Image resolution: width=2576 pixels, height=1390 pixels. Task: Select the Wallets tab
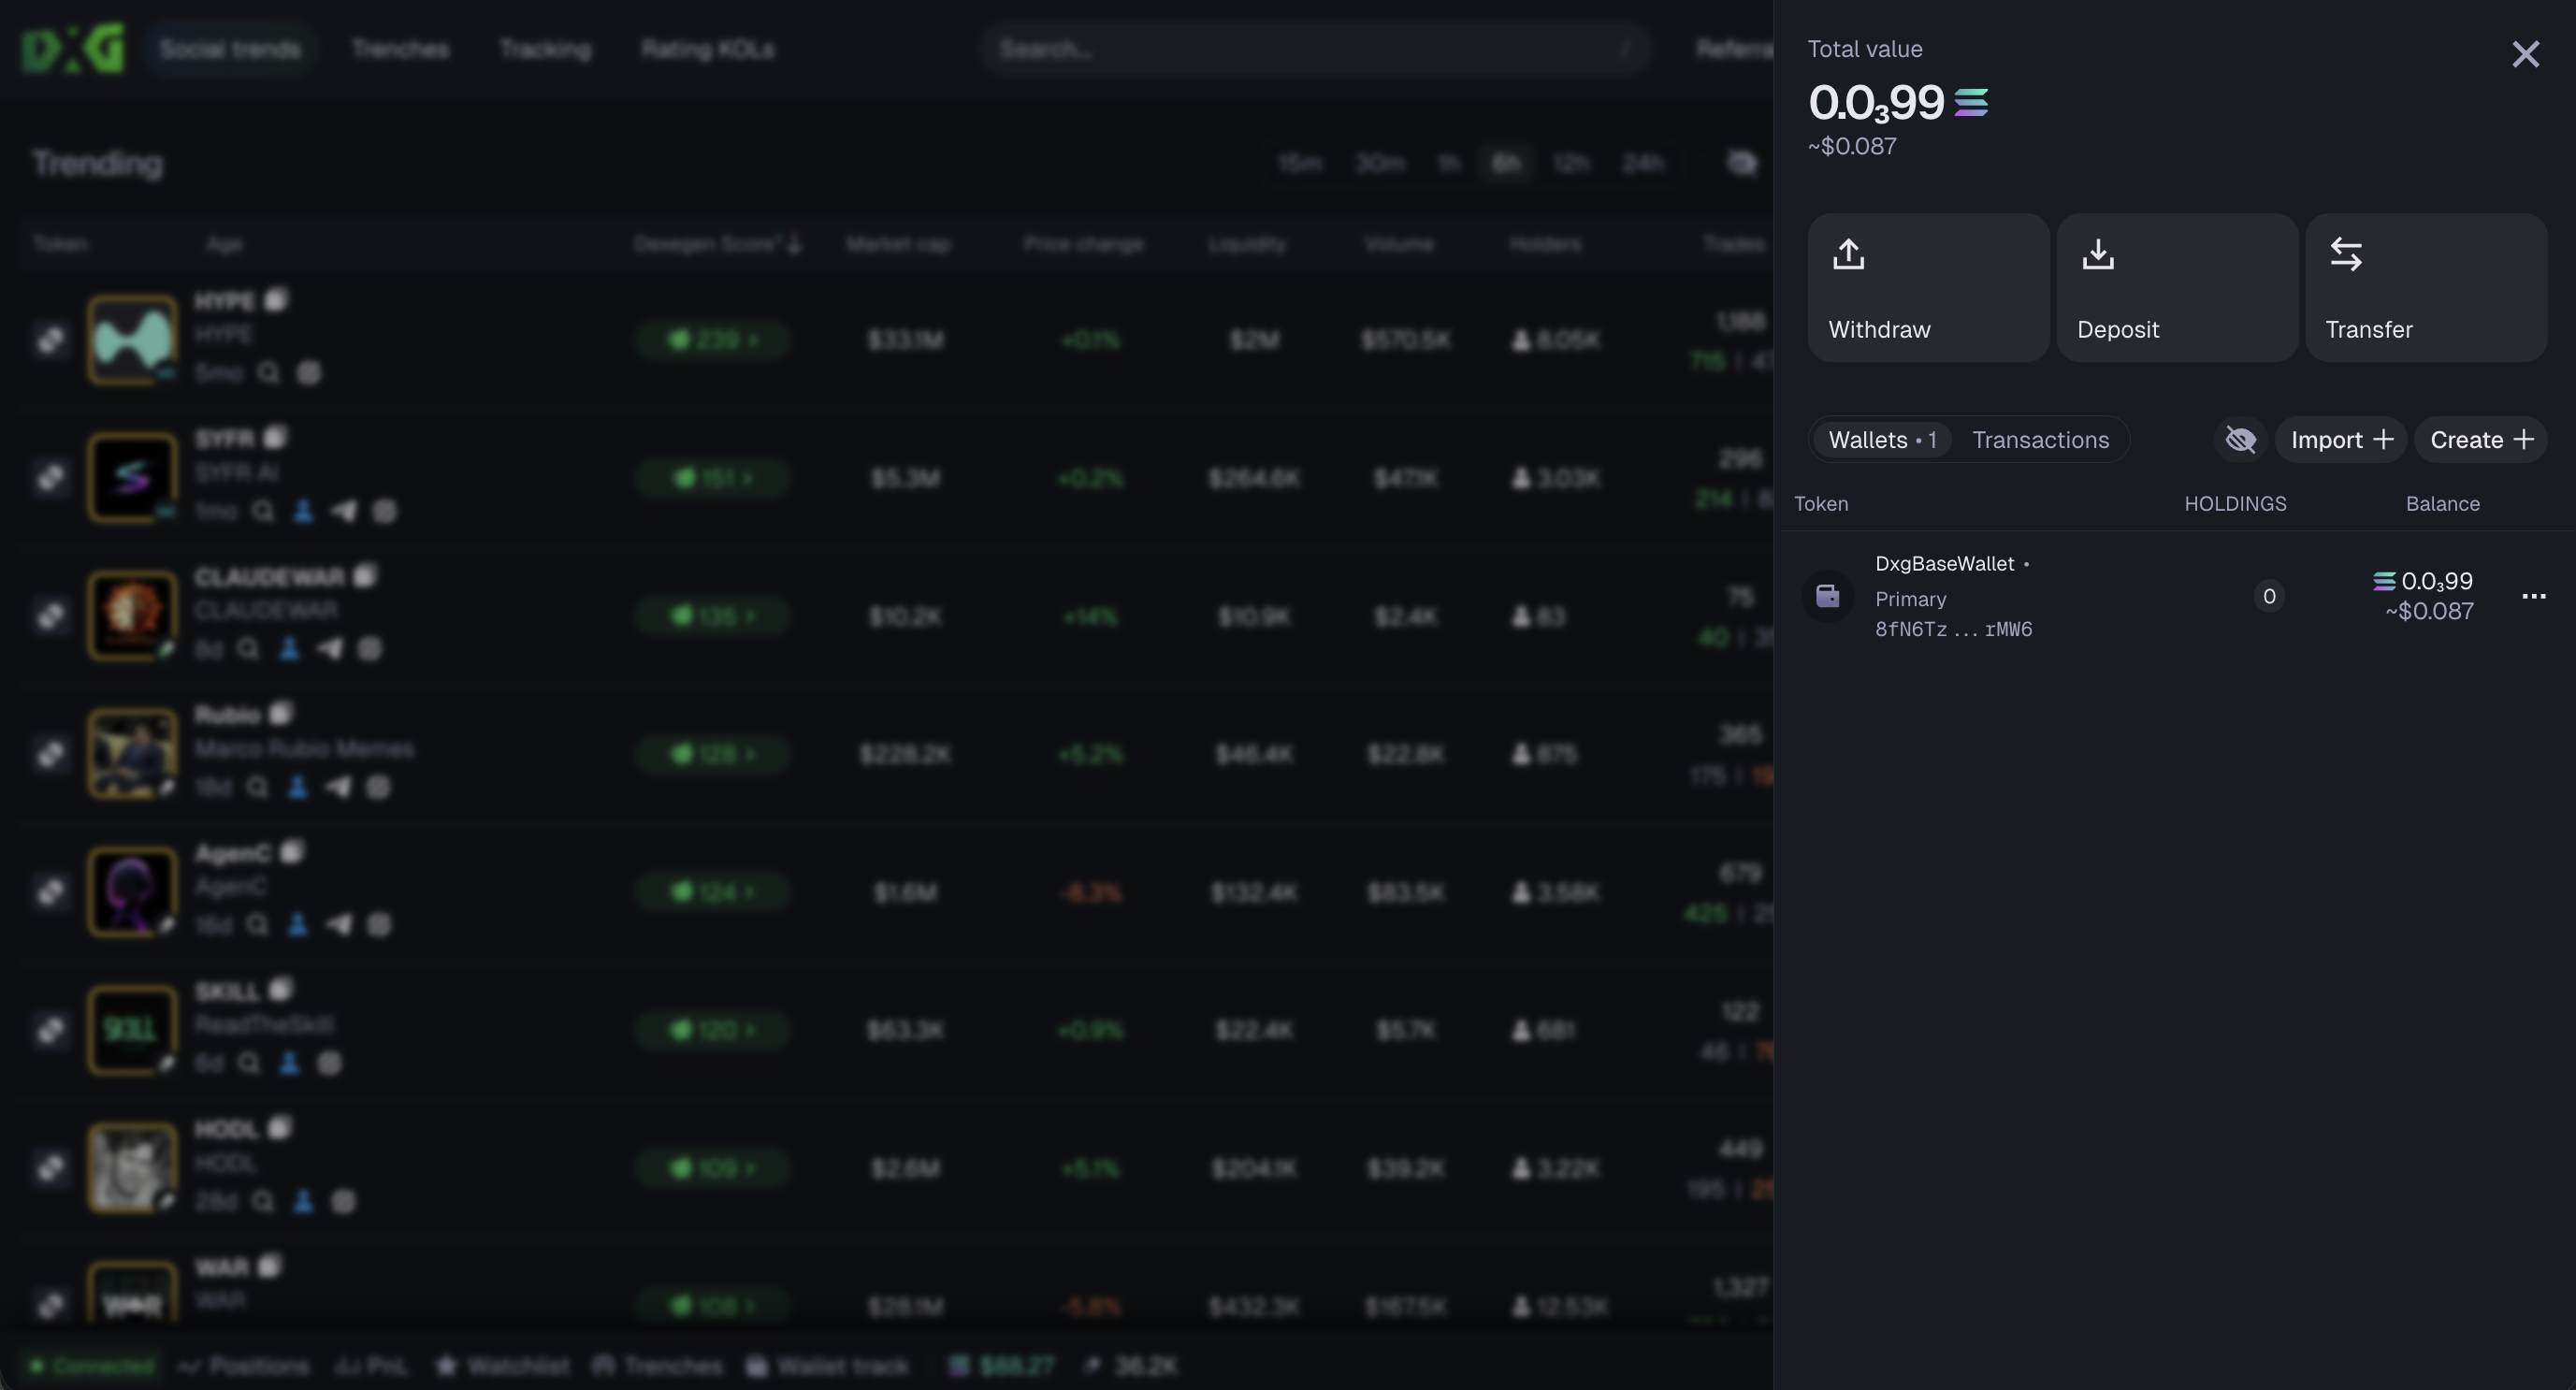point(1881,440)
